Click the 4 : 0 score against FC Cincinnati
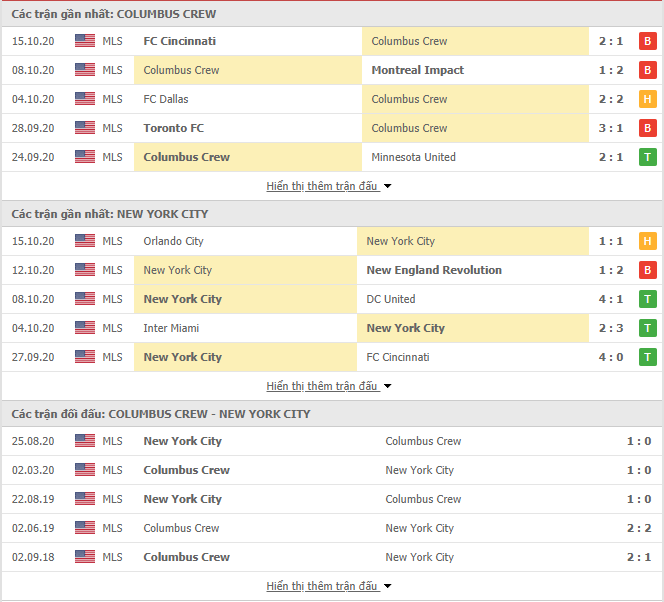The width and height of the screenshot is (664, 602). (x=611, y=357)
